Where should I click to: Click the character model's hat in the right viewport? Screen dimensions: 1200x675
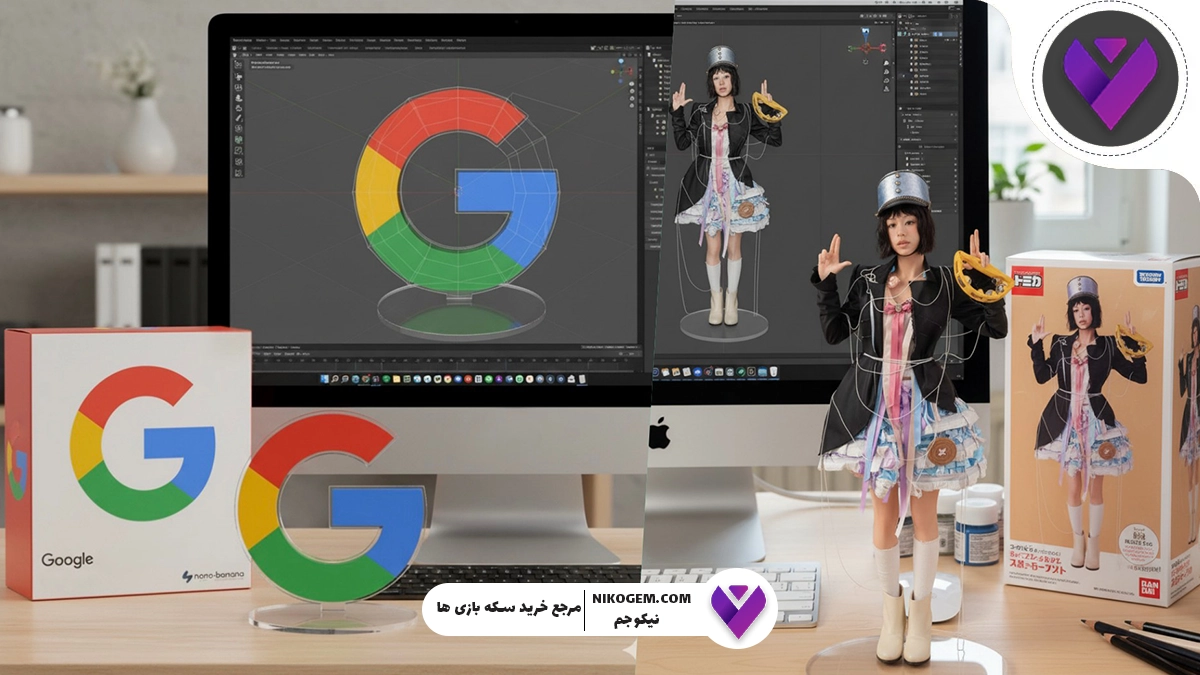721,58
